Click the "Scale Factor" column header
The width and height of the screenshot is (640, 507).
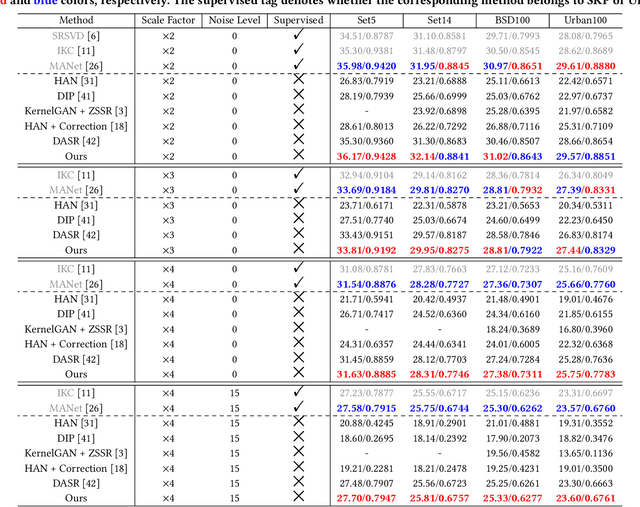168,20
